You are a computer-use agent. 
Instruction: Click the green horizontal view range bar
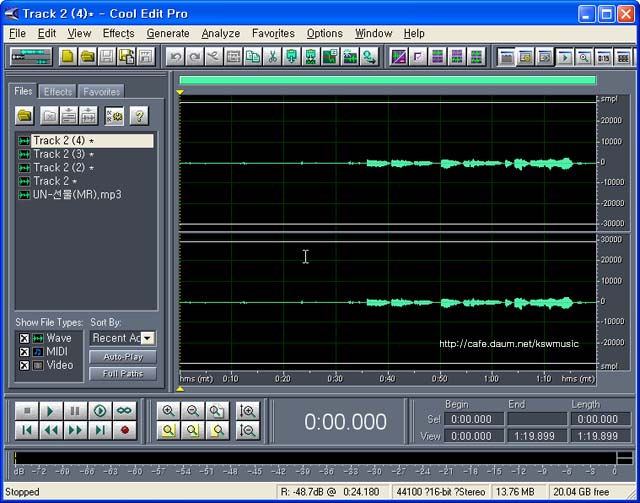pos(387,80)
